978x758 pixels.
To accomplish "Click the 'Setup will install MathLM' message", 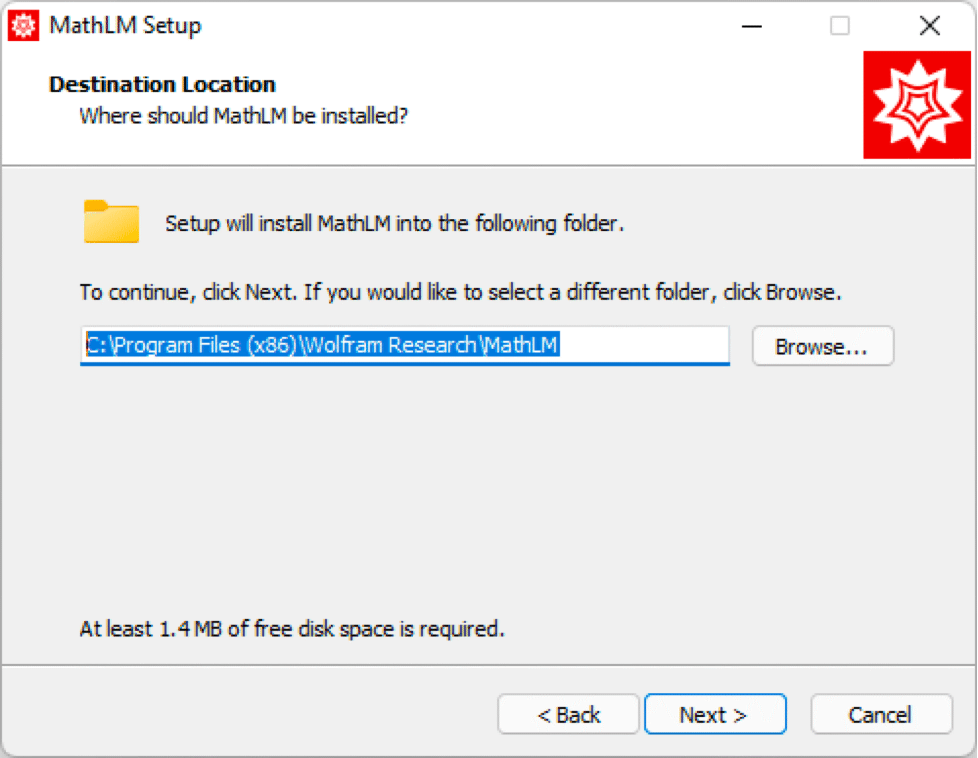I will point(394,223).
